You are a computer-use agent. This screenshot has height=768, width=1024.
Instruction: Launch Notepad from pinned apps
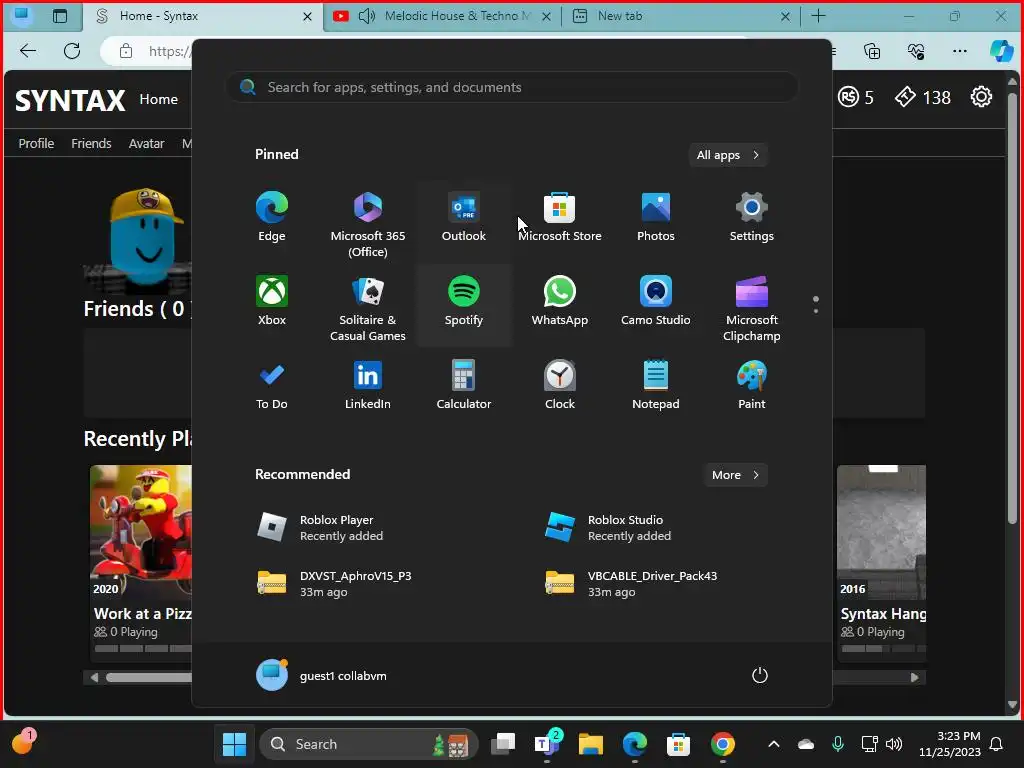pyautogui.click(x=656, y=385)
